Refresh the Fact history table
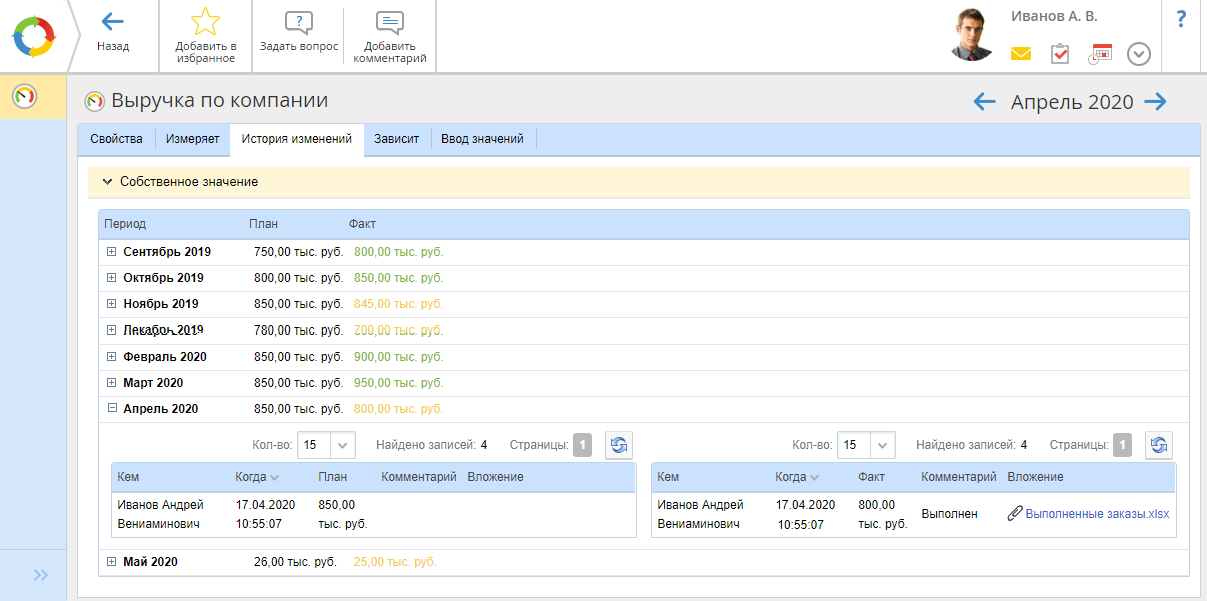 (x=1159, y=445)
